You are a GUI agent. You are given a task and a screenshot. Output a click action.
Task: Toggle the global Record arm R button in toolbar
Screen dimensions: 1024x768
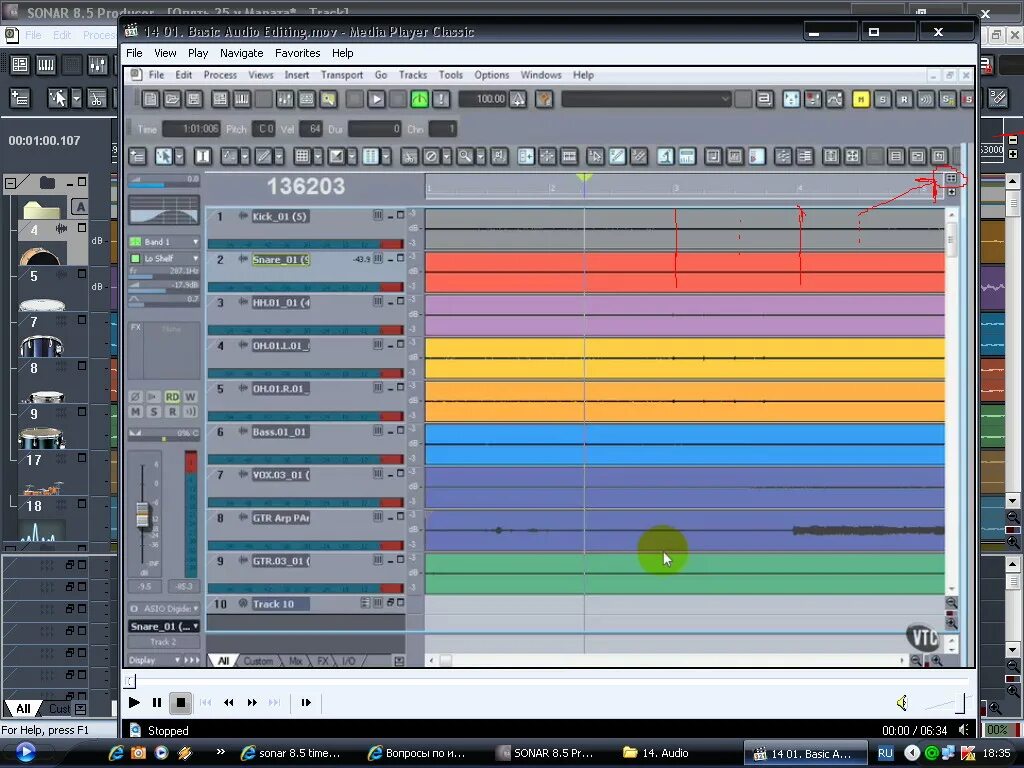click(x=904, y=99)
